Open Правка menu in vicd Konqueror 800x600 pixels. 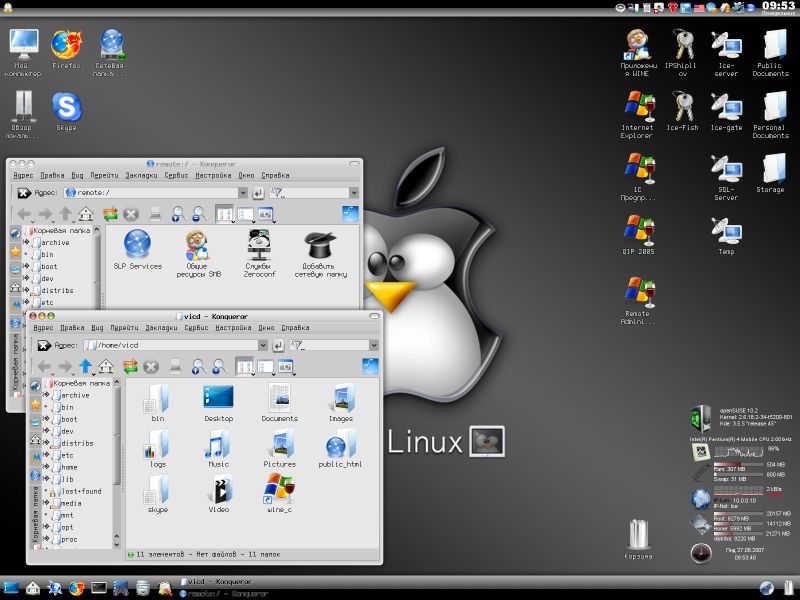[72, 328]
